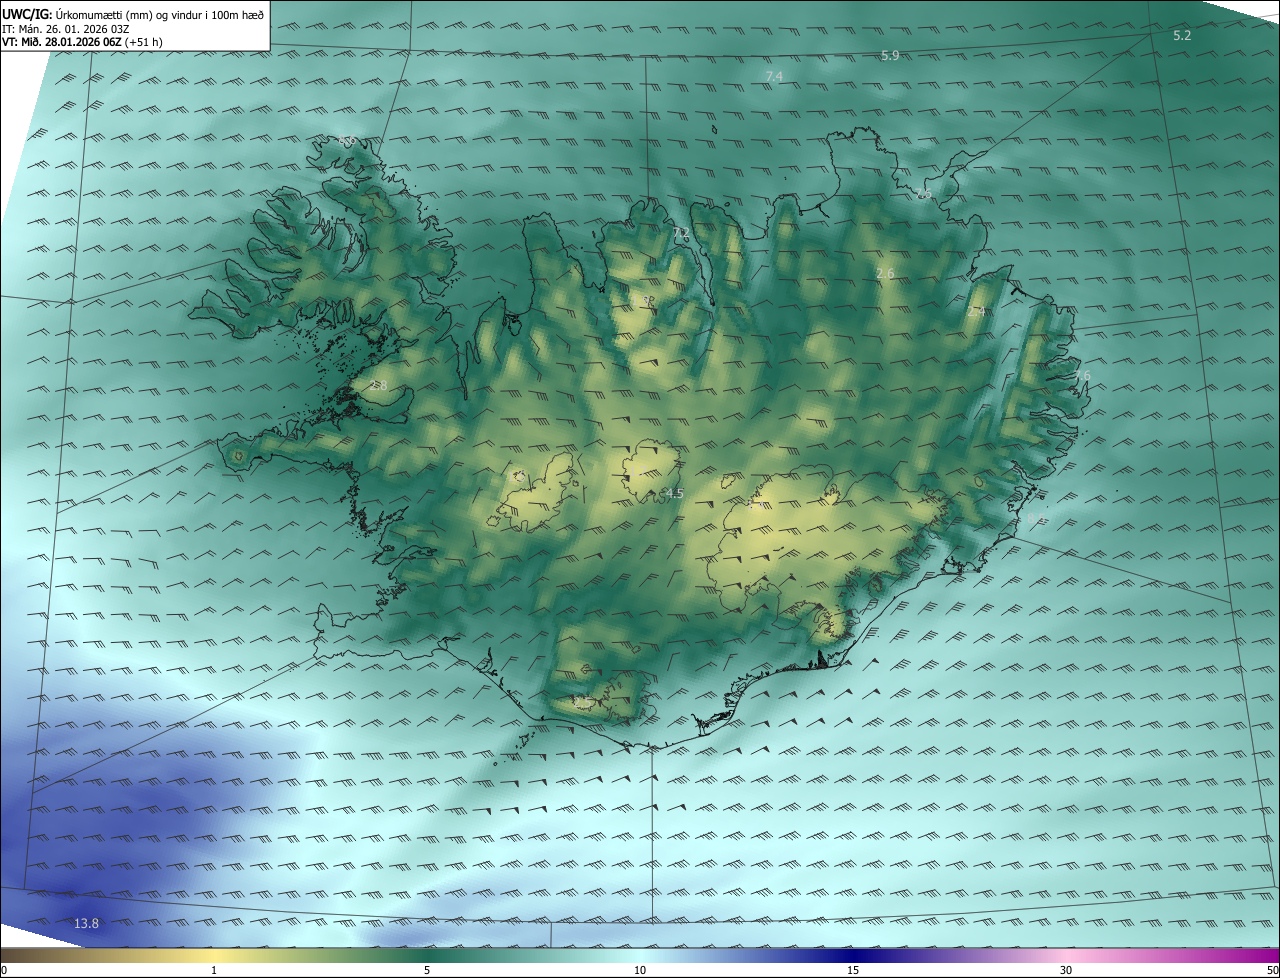Viewport: 1280px width, 978px height.
Task: Click the 0 tick on the color scale
Action: tap(4, 970)
